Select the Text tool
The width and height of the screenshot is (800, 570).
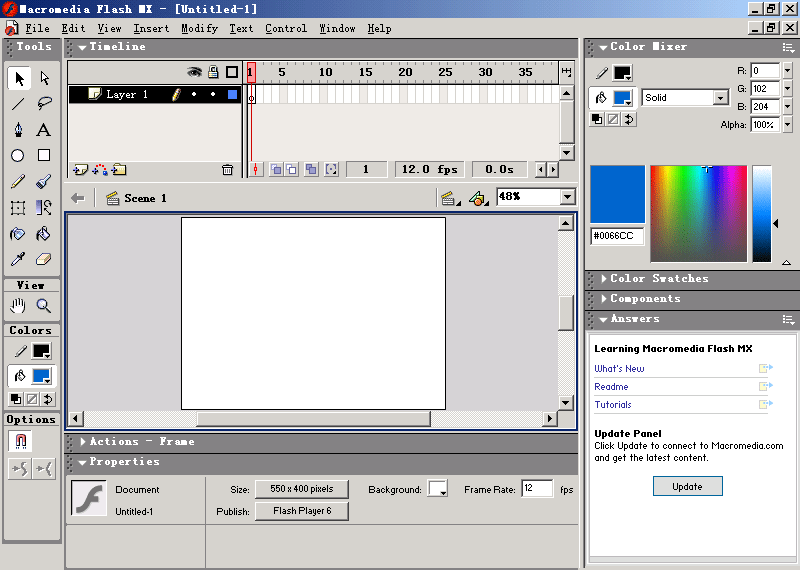(44, 130)
